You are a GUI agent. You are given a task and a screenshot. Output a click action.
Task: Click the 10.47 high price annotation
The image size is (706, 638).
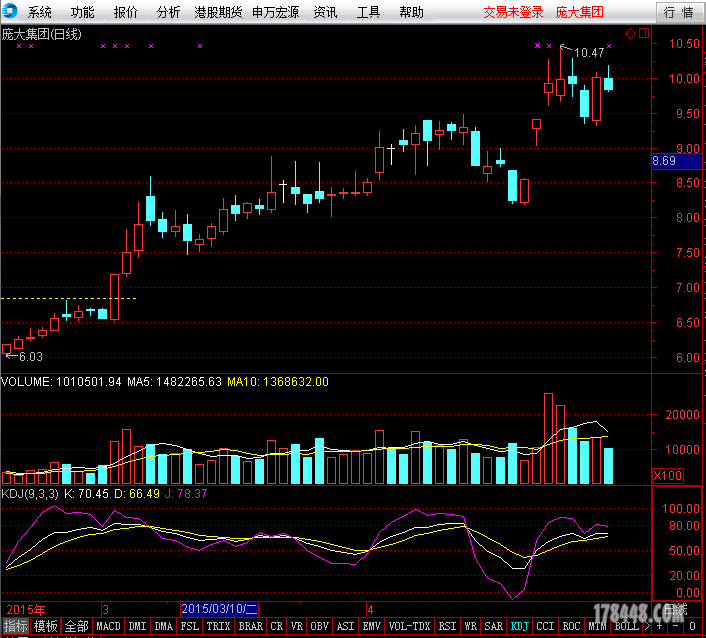point(589,53)
